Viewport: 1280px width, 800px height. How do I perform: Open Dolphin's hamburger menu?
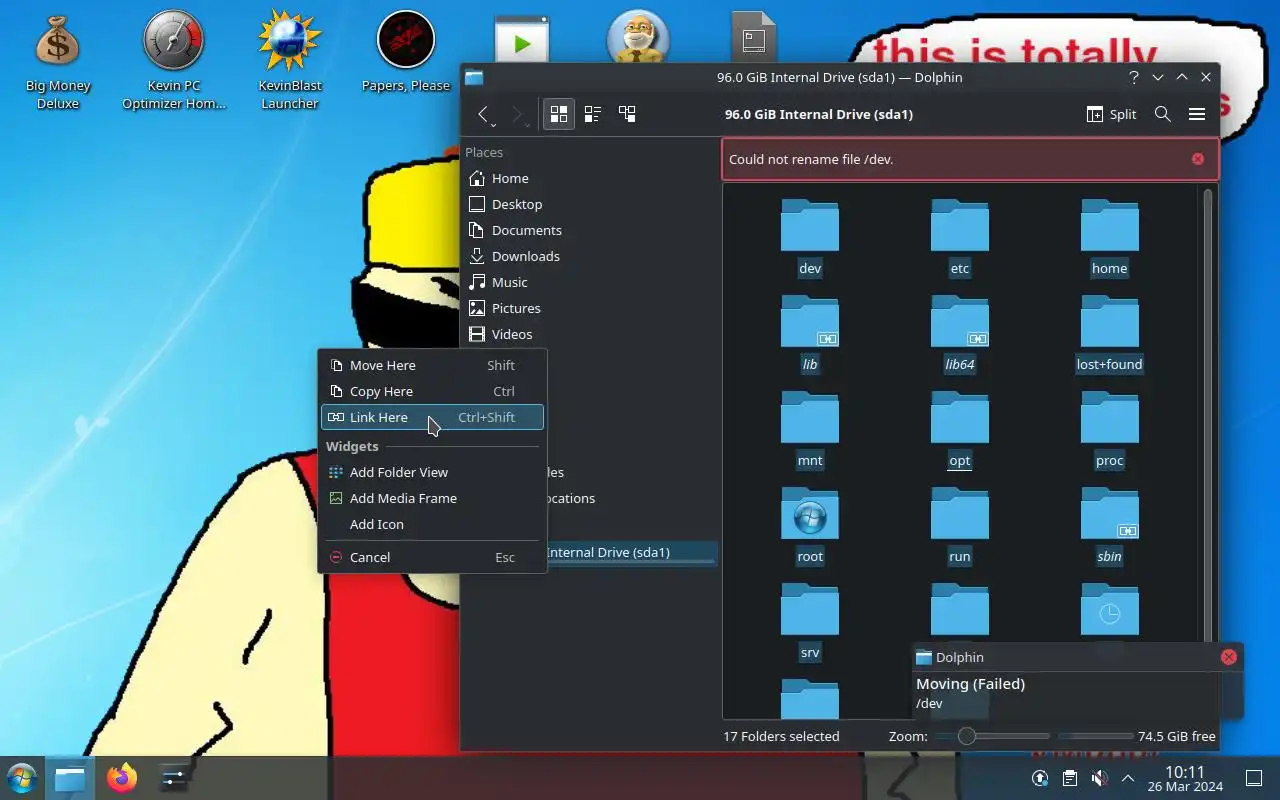(1197, 114)
